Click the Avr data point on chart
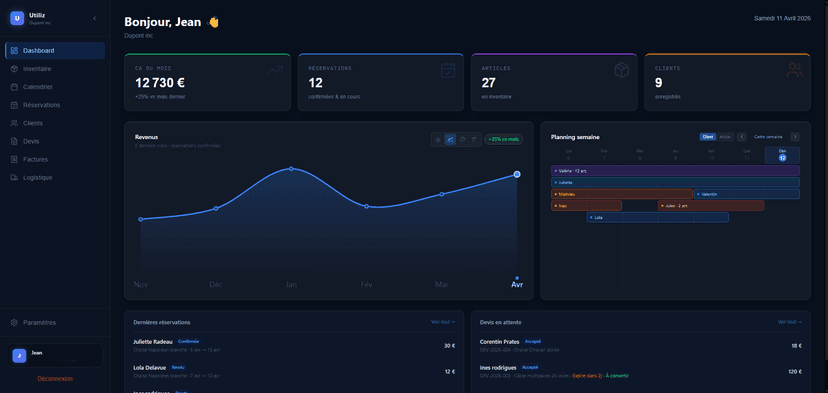 (517, 174)
